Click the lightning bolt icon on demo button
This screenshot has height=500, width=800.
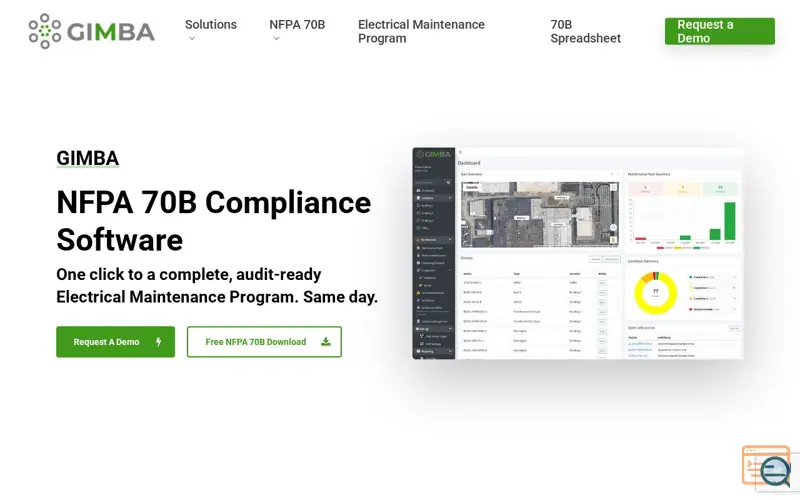pos(159,342)
